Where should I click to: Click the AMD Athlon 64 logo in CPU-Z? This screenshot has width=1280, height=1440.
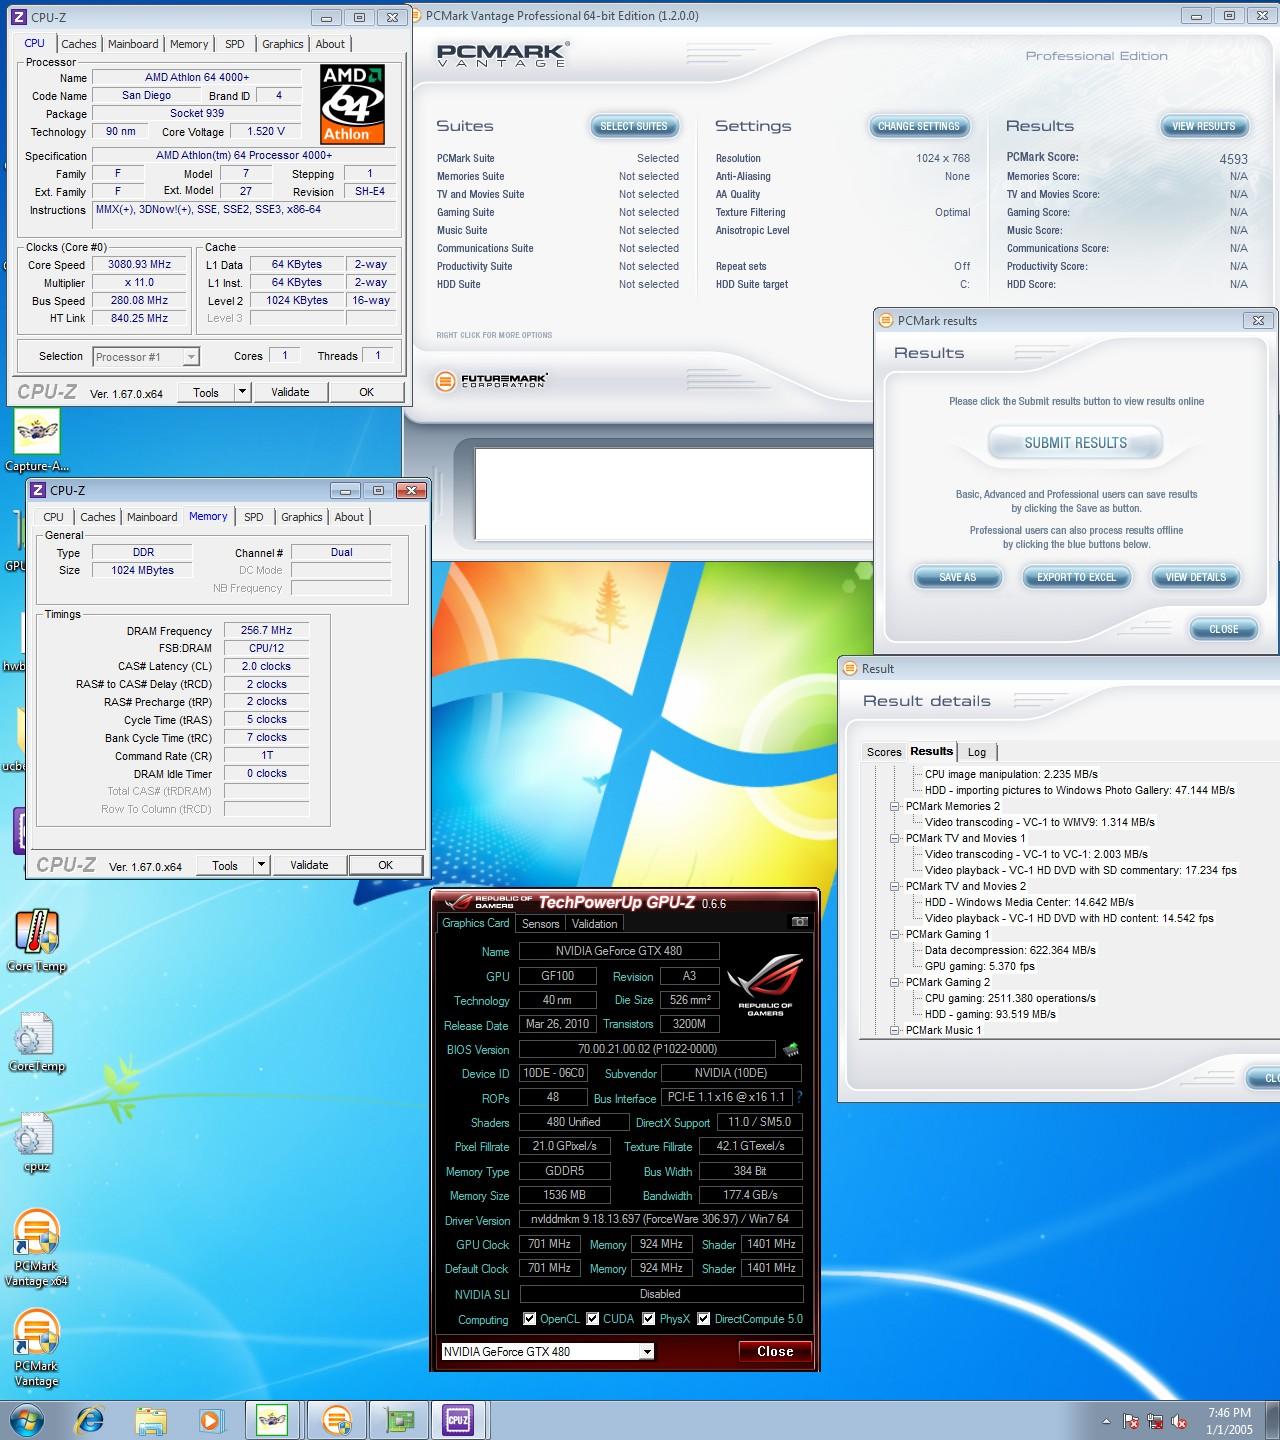(353, 104)
